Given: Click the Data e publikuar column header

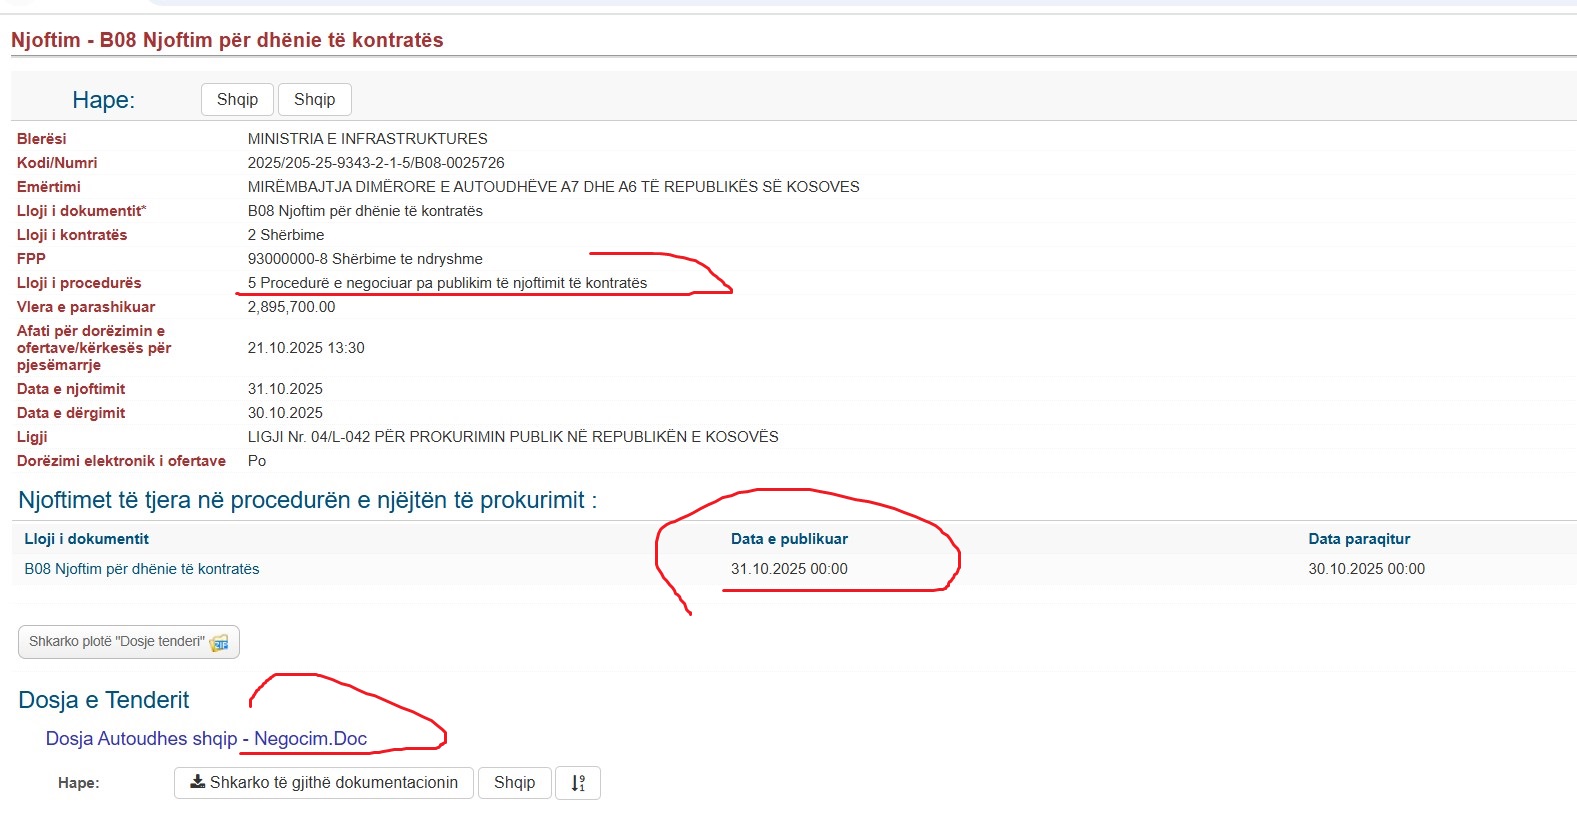Looking at the screenshot, I should click(x=789, y=539).
